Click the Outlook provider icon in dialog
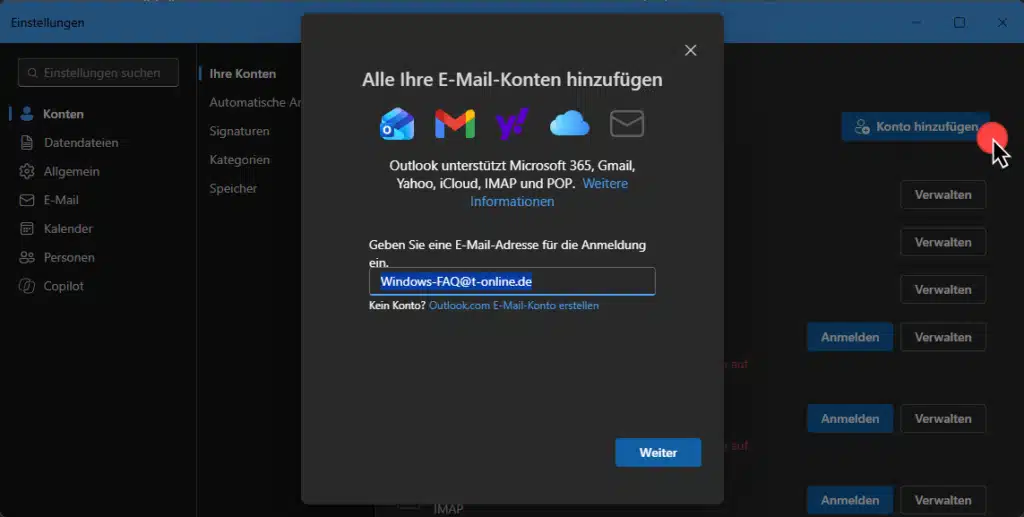This screenshot has width=1024, height=517. point(397,123)
